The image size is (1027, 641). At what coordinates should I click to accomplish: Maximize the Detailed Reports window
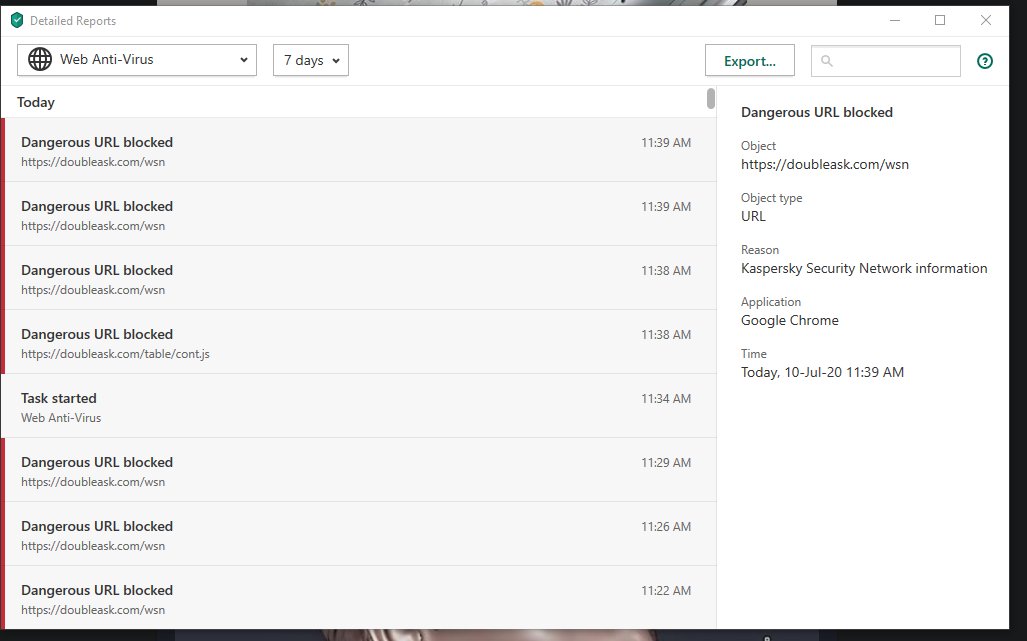point(940,20)
